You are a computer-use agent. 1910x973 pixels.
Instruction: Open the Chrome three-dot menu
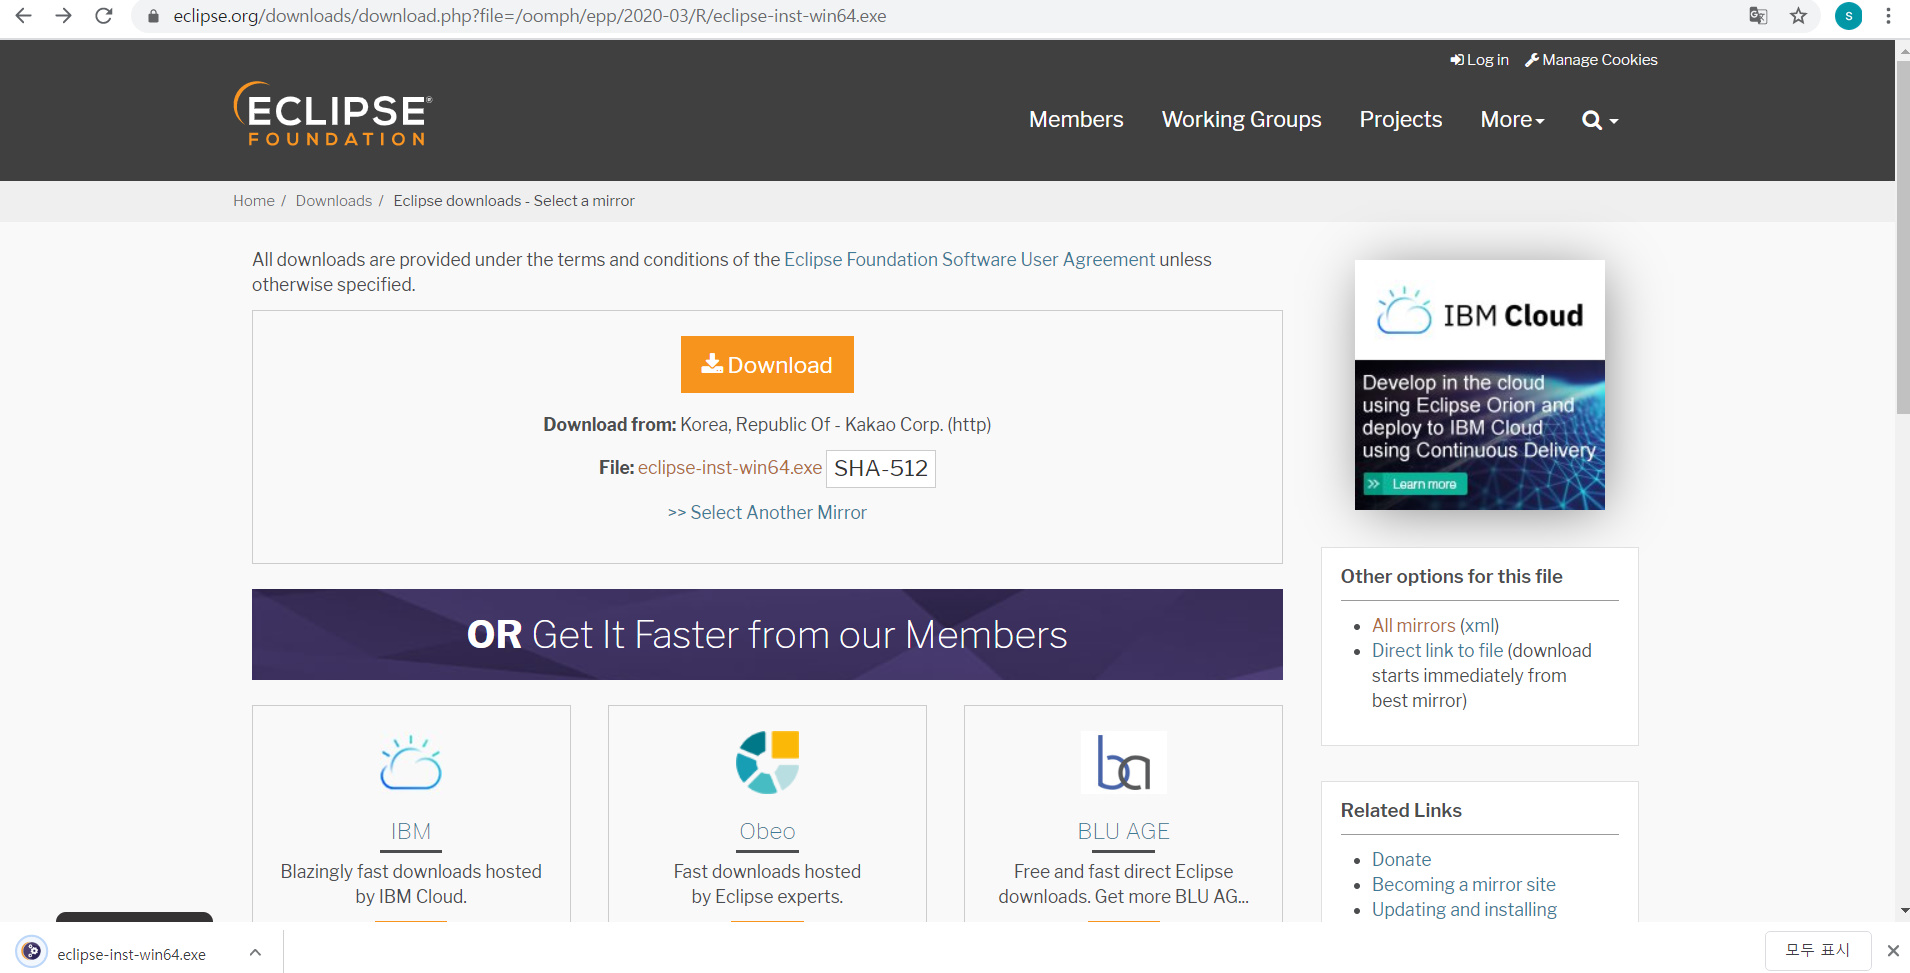pyautogui.click(x=1888, y=16)
